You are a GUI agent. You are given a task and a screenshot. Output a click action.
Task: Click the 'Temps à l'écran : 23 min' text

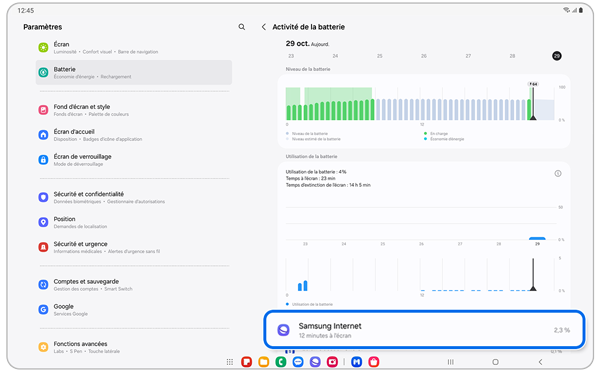tap(311, 178)
